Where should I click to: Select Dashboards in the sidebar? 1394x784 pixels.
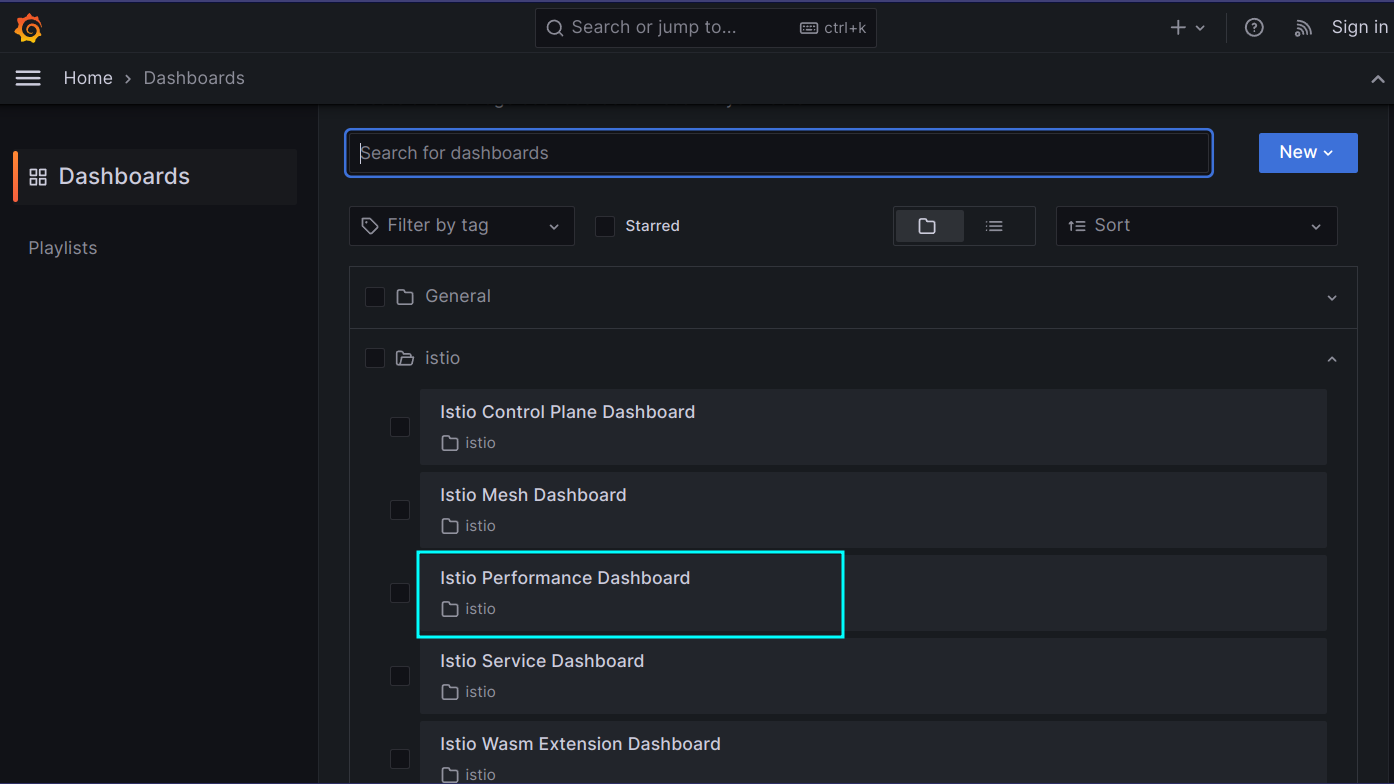click(155, 177)
